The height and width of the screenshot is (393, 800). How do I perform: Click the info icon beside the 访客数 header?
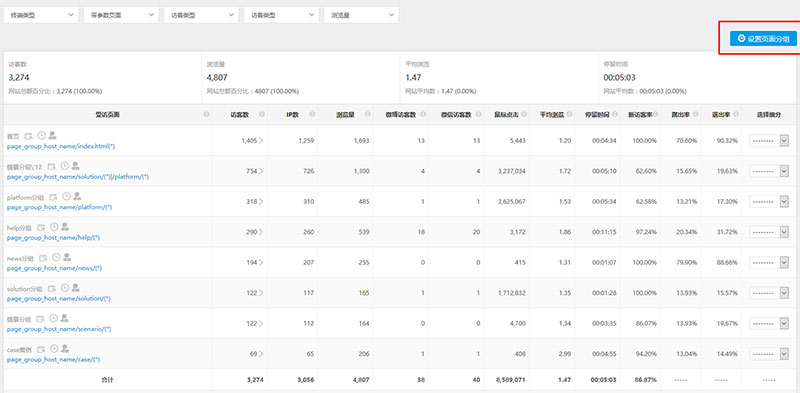point(262,114)
